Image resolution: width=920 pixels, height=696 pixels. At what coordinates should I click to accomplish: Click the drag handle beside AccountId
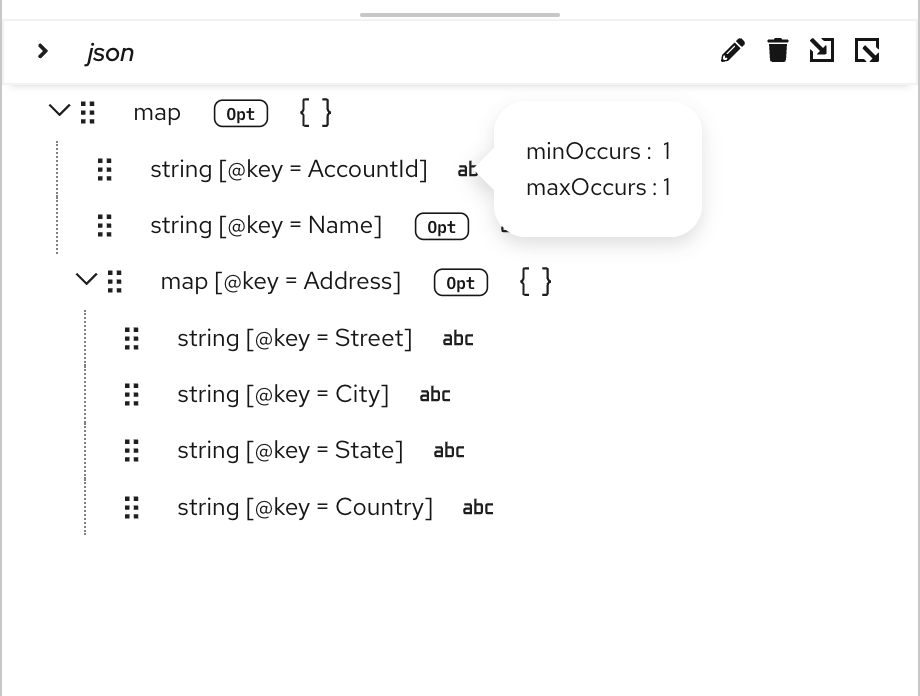coord(105,169)
